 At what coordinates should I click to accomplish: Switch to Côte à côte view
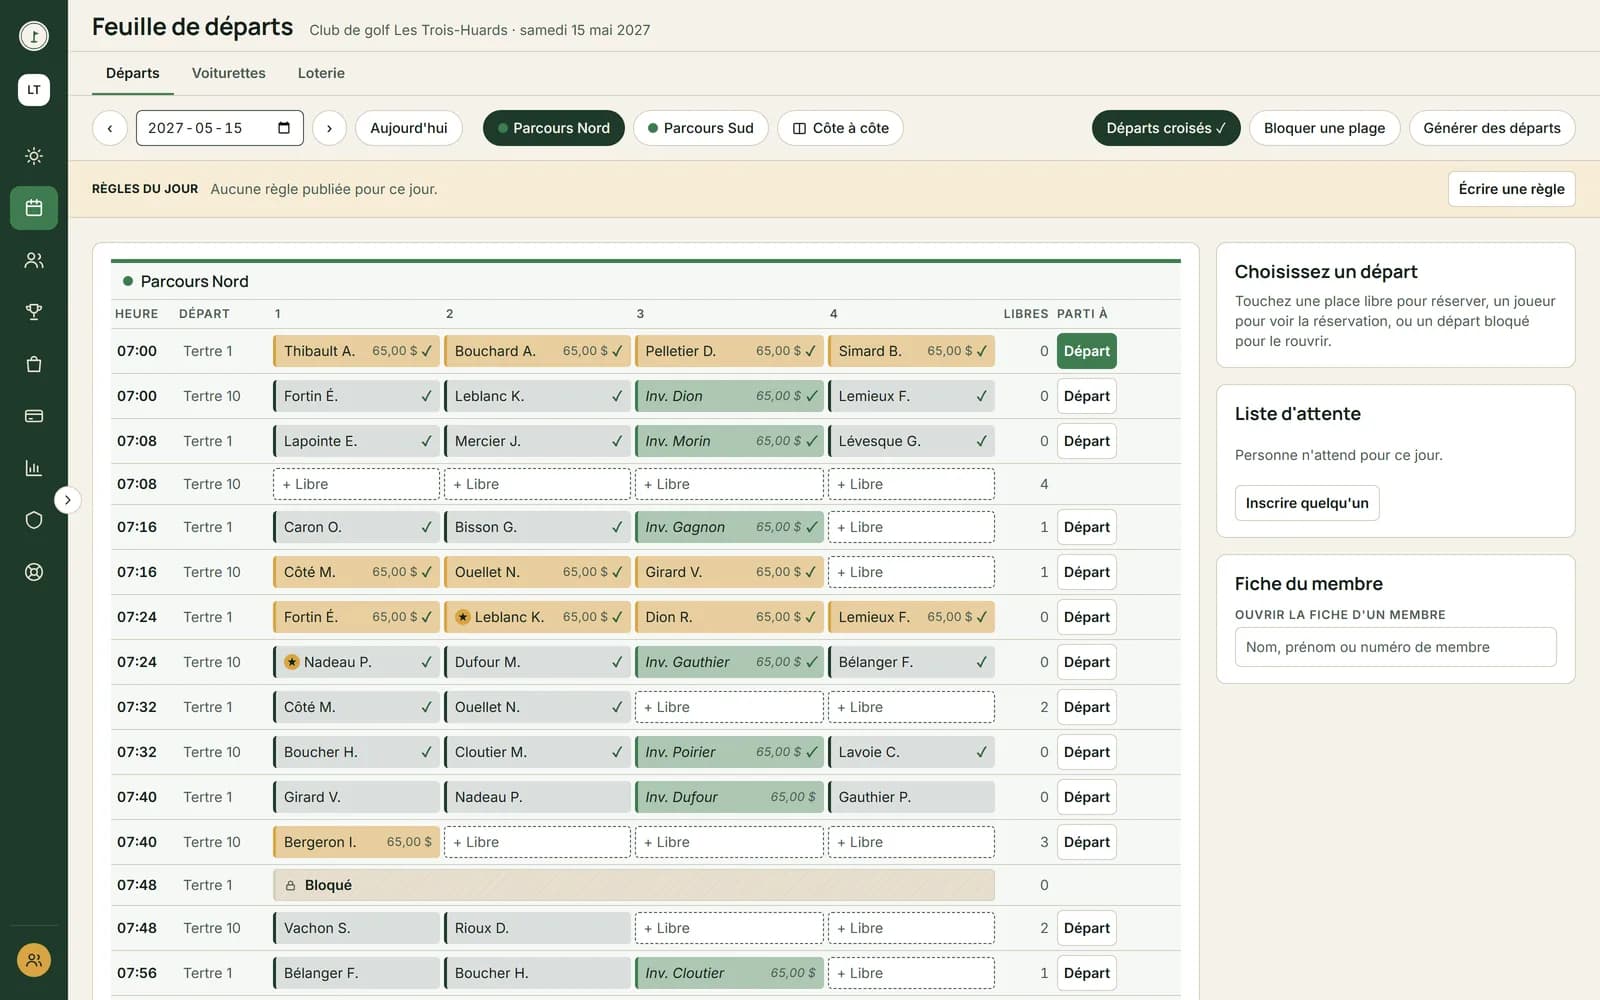pos(841,128)
